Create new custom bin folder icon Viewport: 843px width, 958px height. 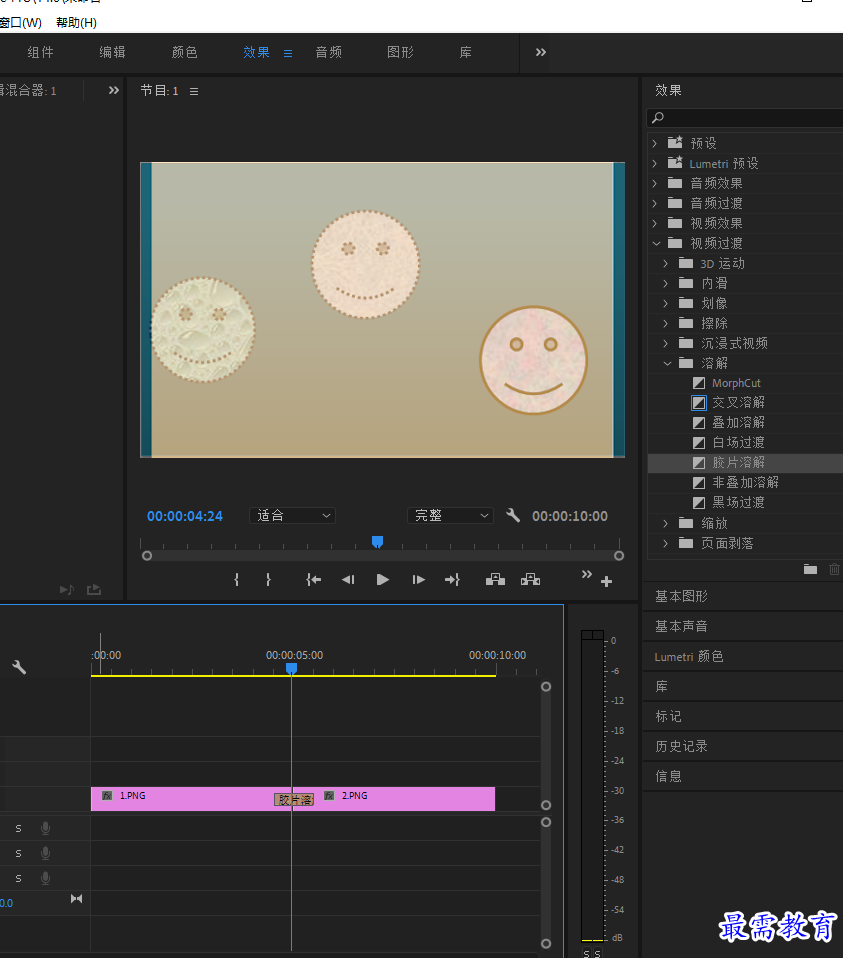tap(810, 569)
